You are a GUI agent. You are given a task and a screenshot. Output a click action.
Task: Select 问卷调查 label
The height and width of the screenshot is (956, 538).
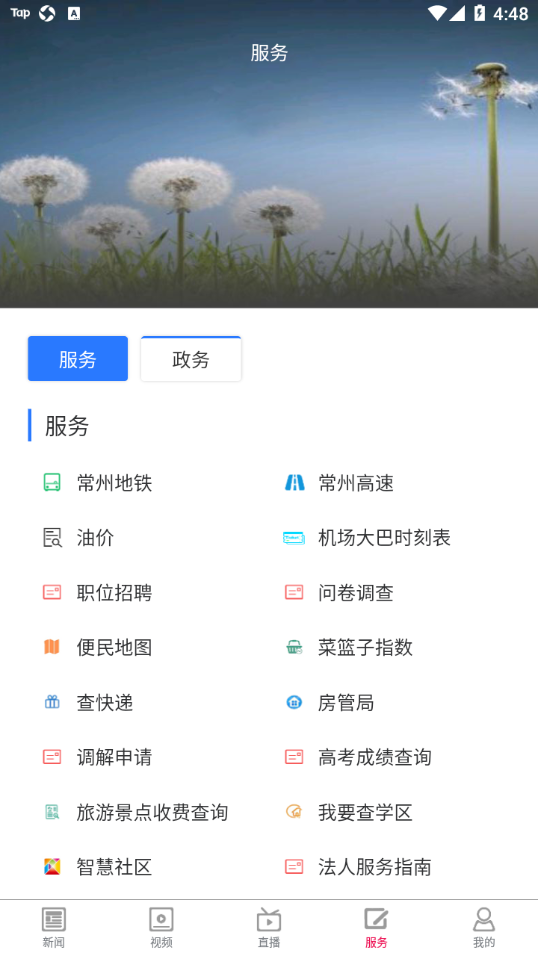tap(356, 592)
